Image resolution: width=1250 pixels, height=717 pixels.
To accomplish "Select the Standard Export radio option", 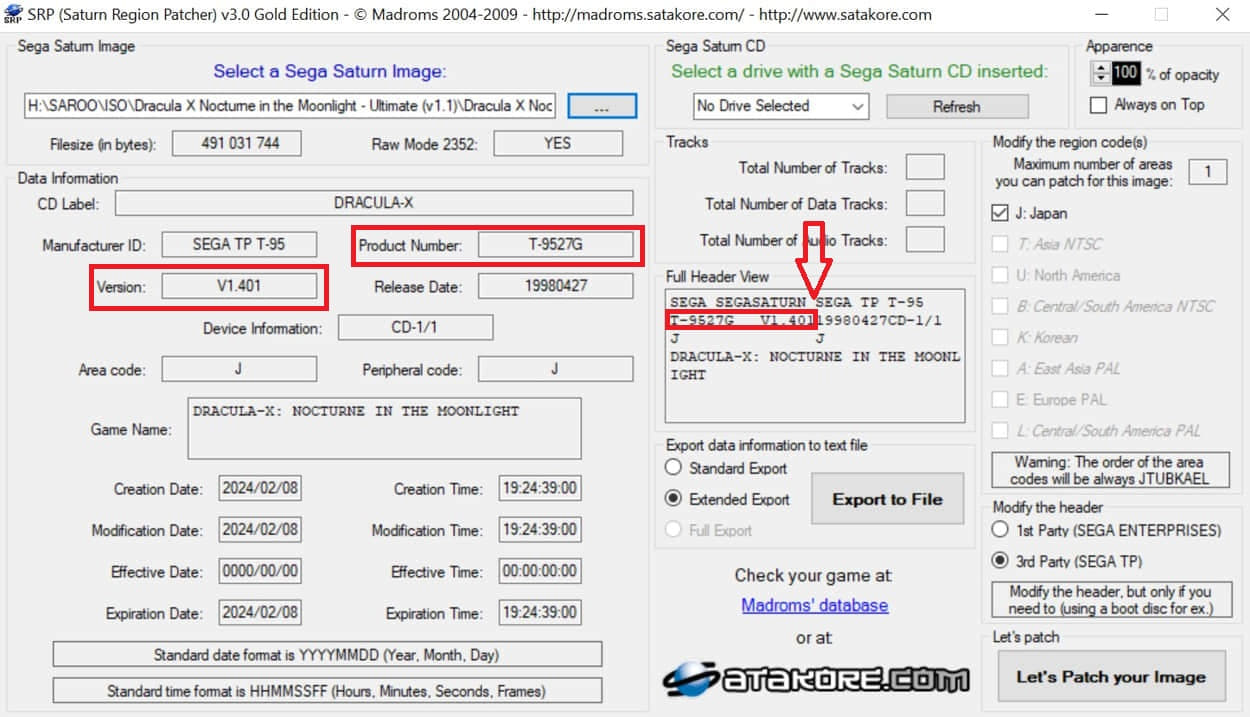I will (675, 468).
